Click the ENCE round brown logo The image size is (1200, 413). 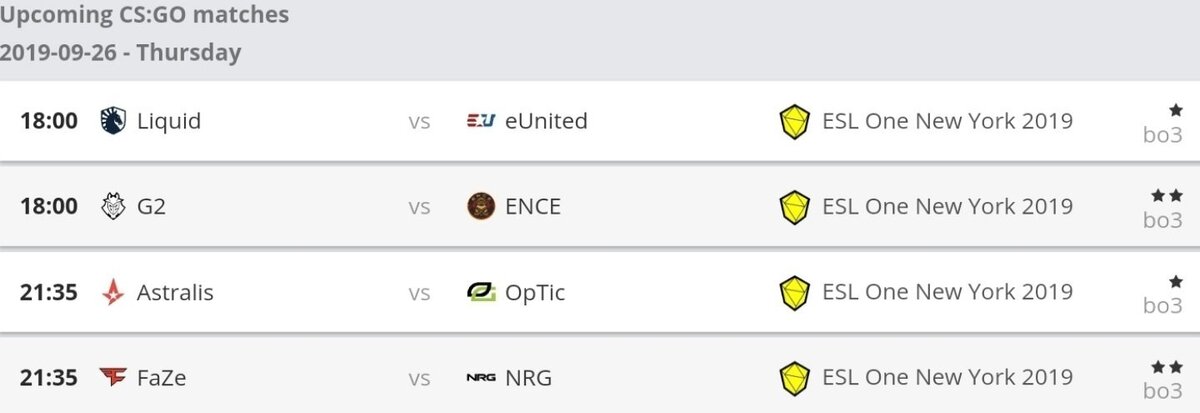coord(481,207)
